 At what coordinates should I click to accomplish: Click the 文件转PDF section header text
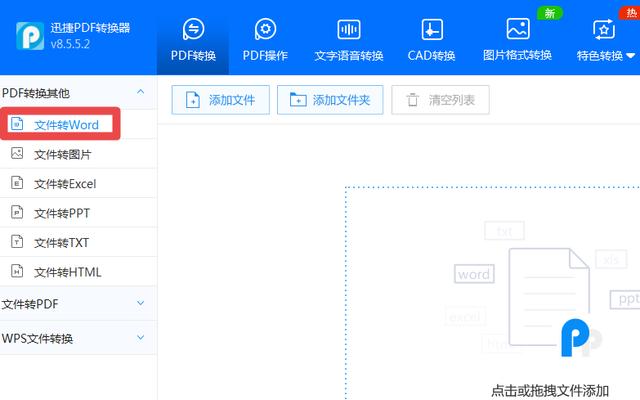30,304
